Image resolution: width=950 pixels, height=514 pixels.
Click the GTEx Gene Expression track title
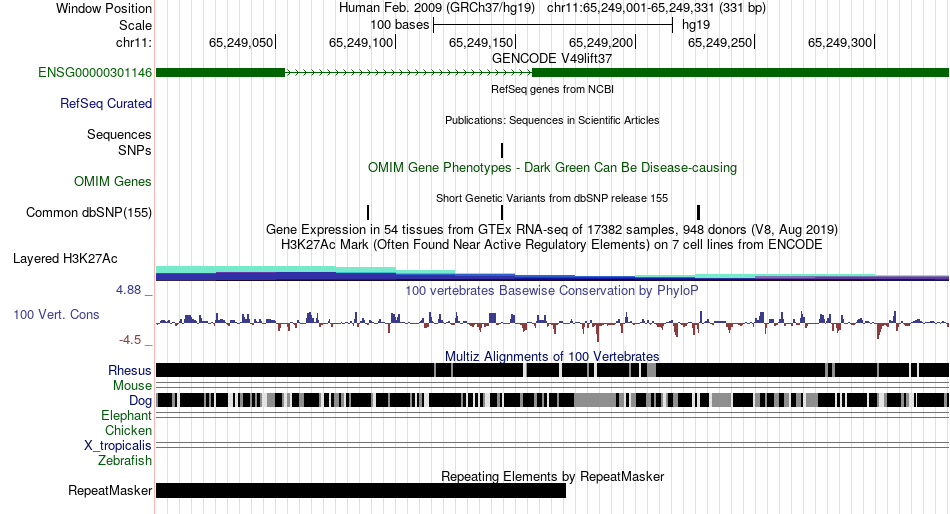click(x=552, y=230)
